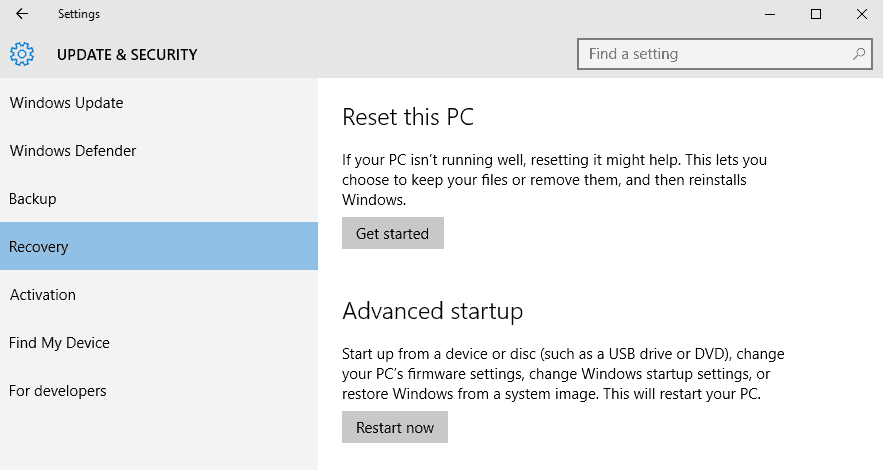
Task: Open the Windows Defender section
Action: (x=159, y=150)
